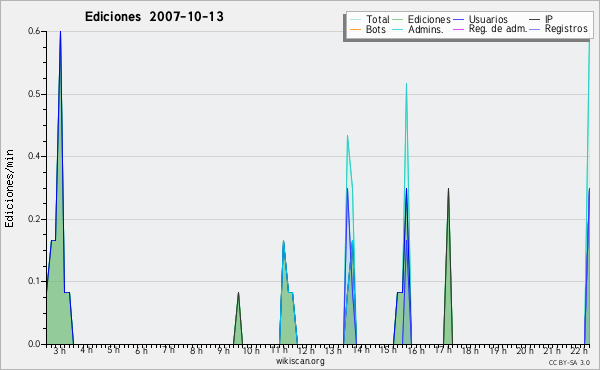Image resolution: width=600 pixels, height=370 pixels.
Task: Click the "Total" legend label
Action: [378, 19]
